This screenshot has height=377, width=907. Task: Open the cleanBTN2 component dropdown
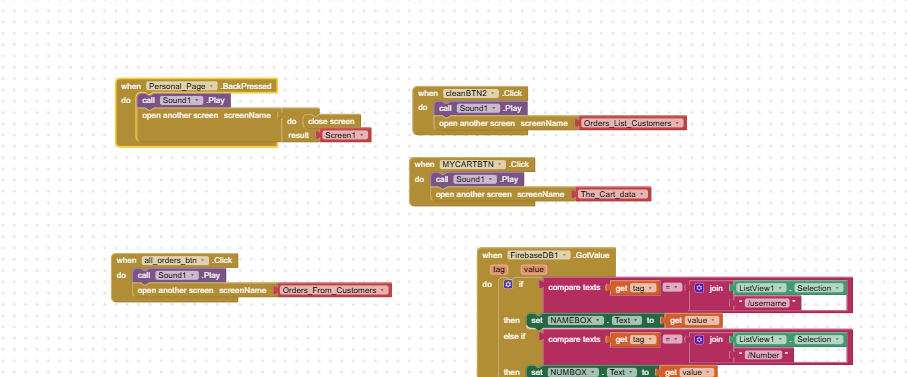point(470,93)
